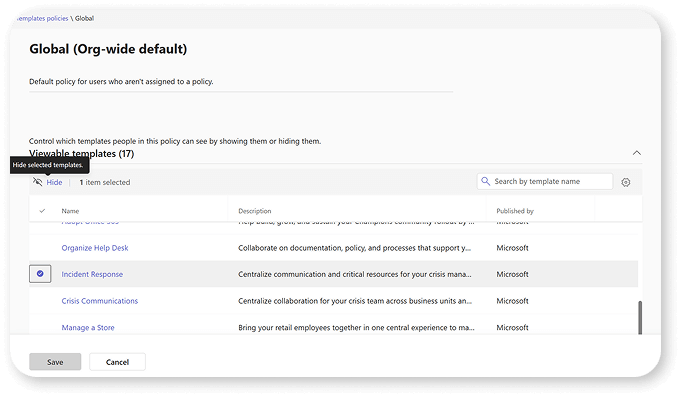This screenshot has width=681, height=397.
Task: Click Crisis Communications description text
Action: click(355, 301)
